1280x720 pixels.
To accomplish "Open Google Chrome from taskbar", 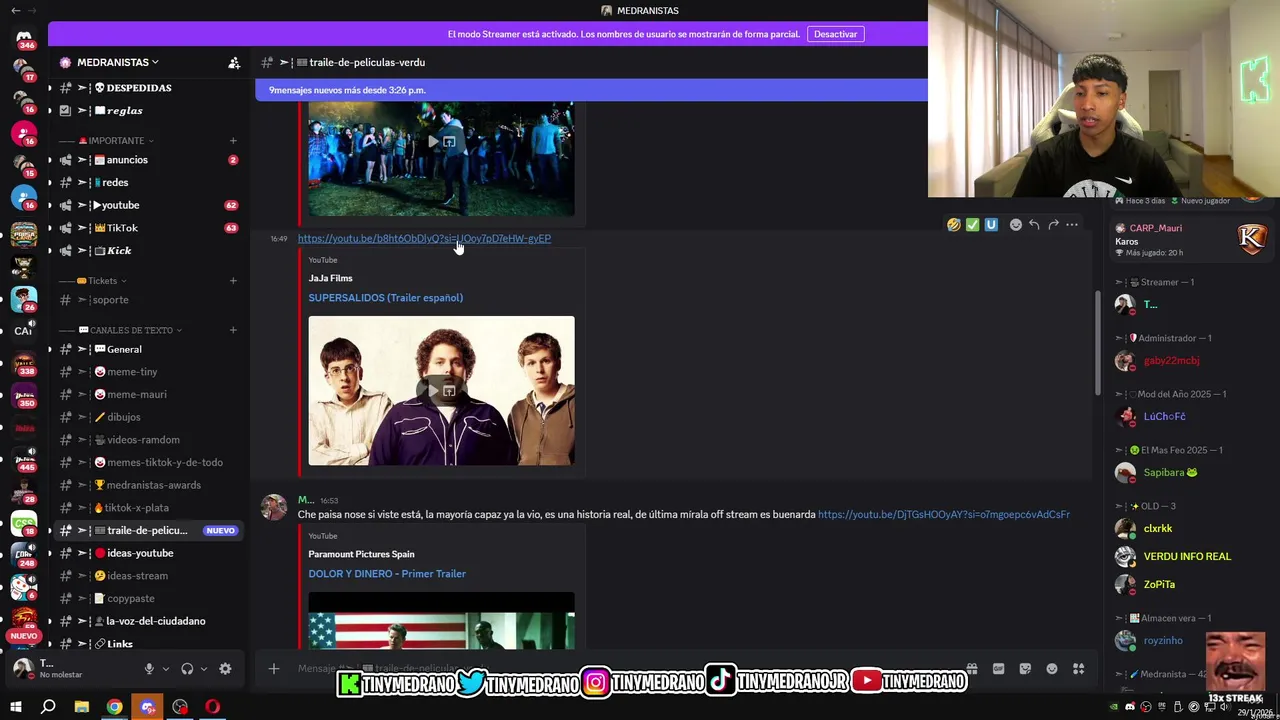I will pyautogui.click(x=115, y=707).
